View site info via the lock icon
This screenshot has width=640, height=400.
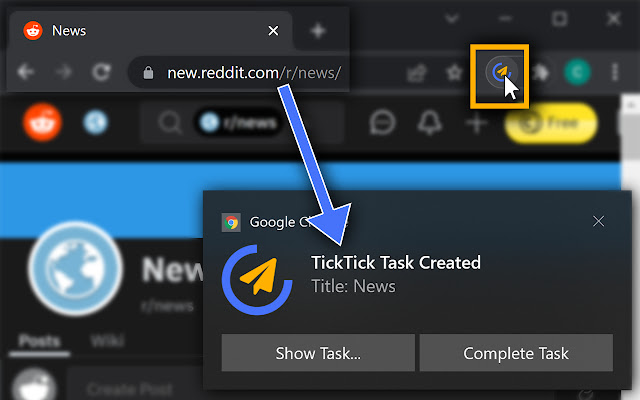coord(149,73)
